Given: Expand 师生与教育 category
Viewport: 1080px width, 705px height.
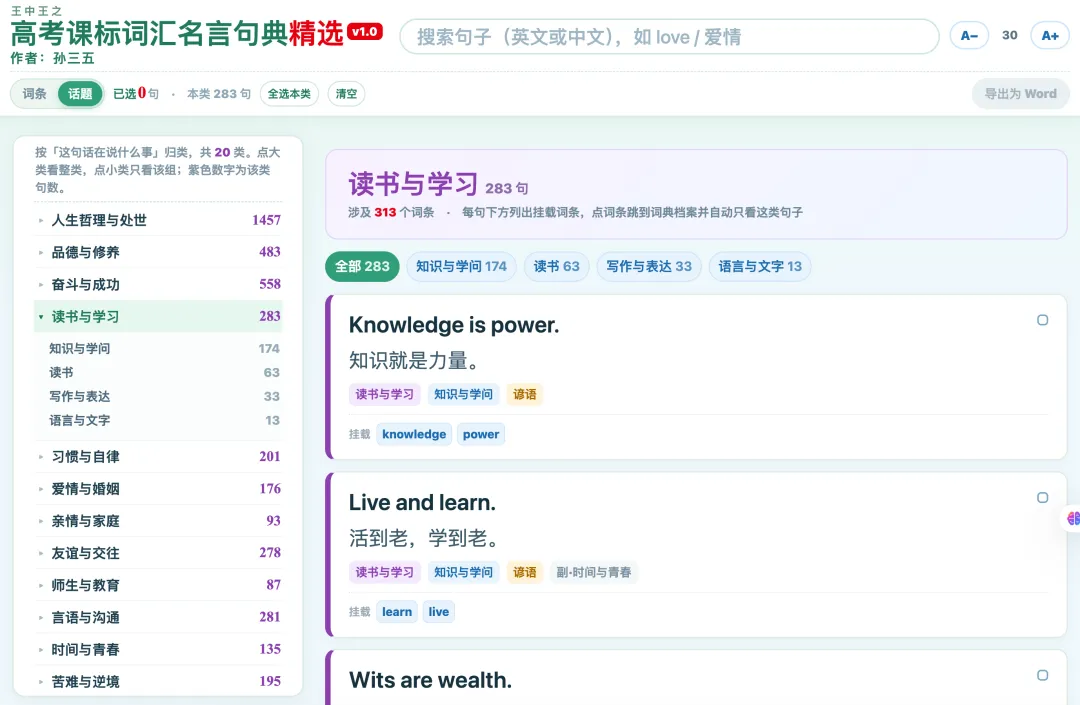Looking at the screenshot, I should pyautogui.click(x=158, y=585).
